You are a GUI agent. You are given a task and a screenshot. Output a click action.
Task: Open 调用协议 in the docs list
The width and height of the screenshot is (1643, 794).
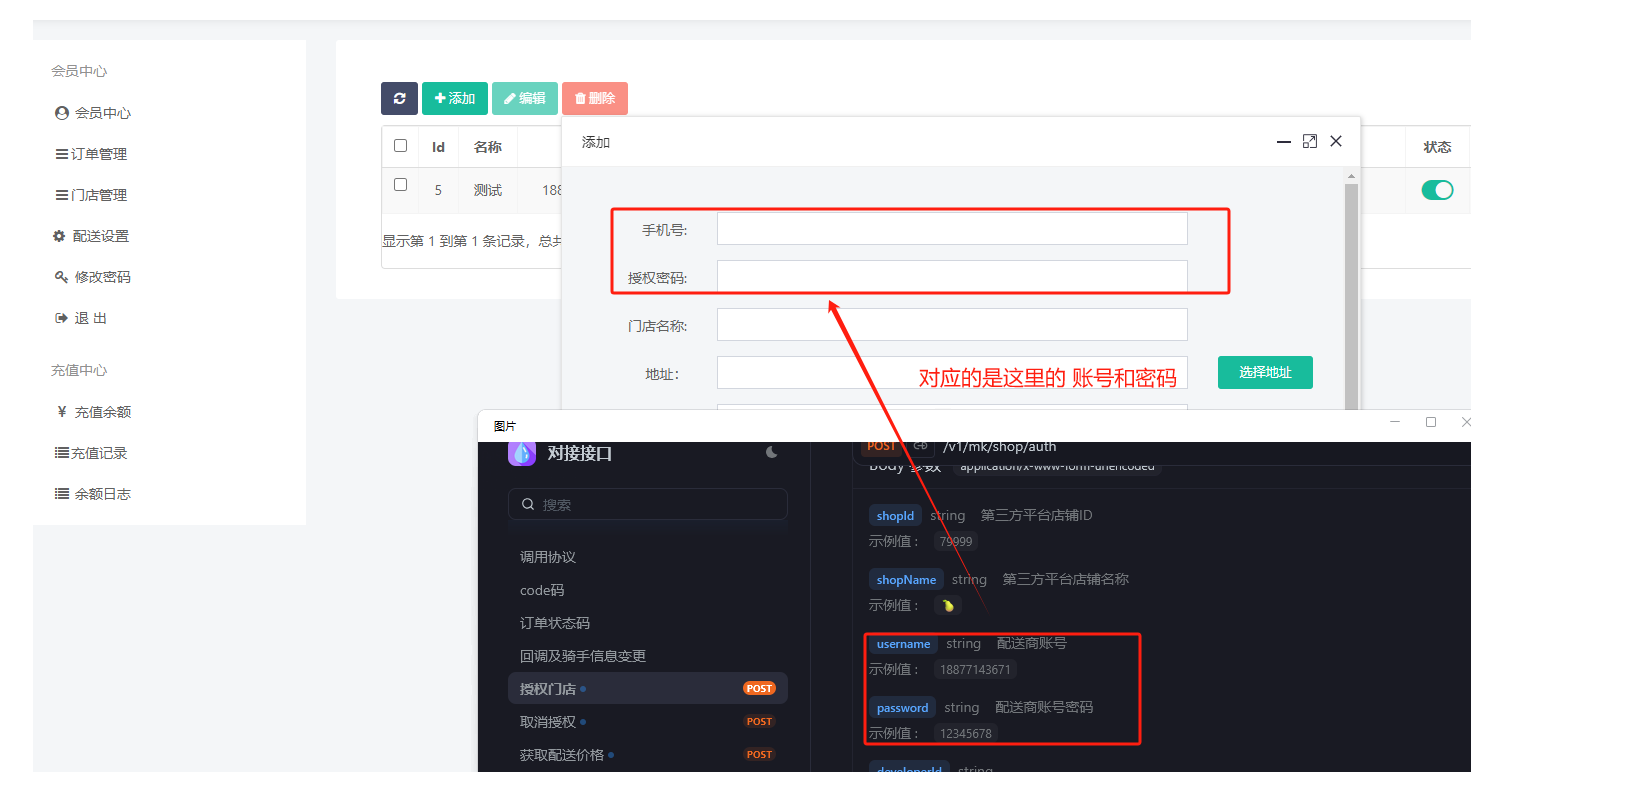[x=548, y=557]
